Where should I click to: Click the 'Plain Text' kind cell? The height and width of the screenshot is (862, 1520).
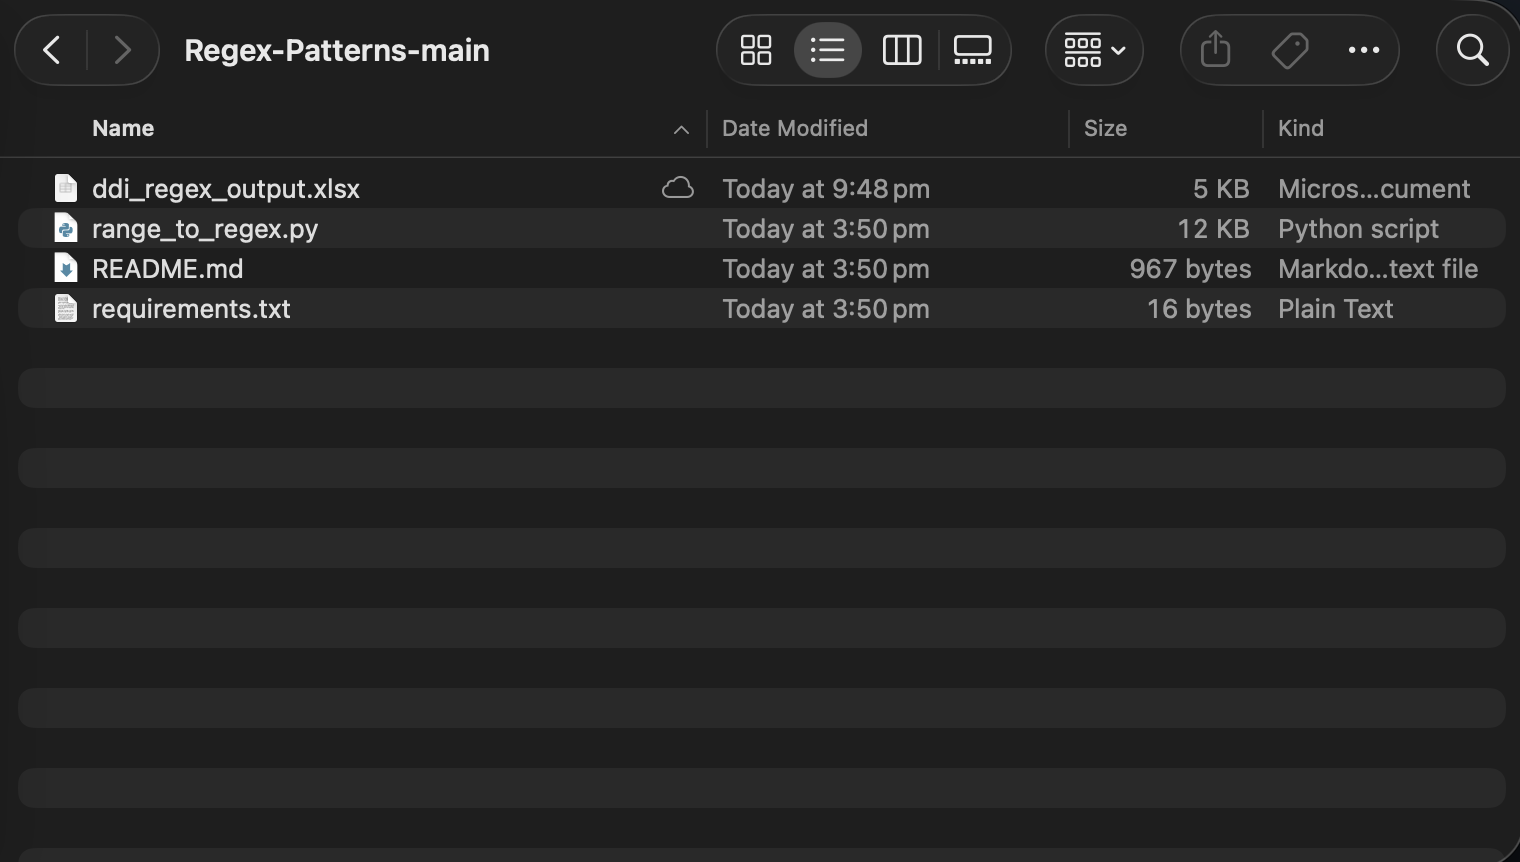coord(1335,308)
